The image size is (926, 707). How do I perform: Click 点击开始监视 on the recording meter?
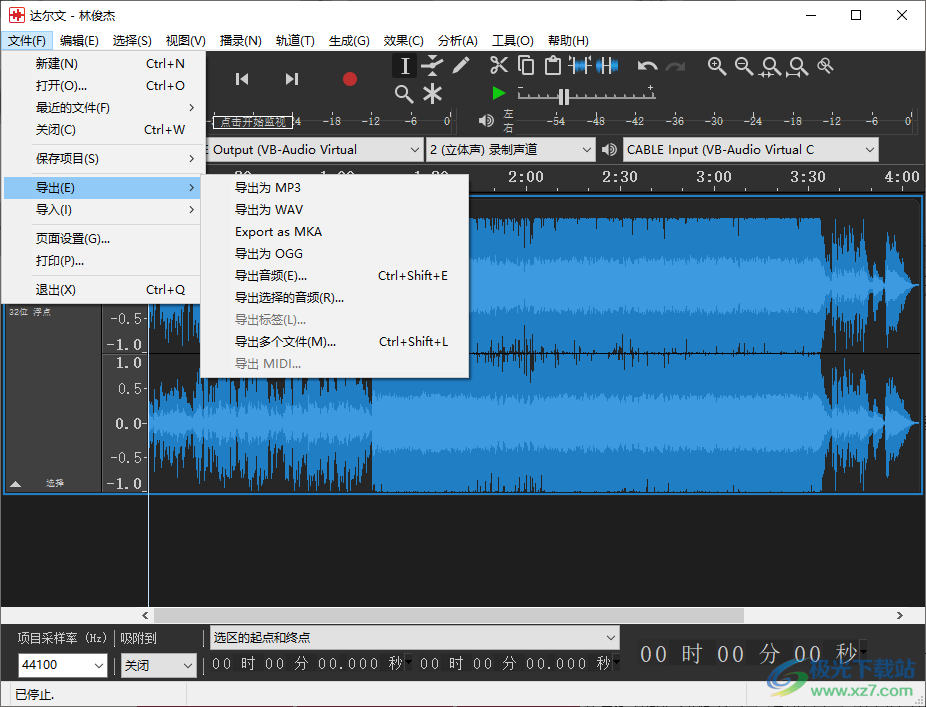254,122
